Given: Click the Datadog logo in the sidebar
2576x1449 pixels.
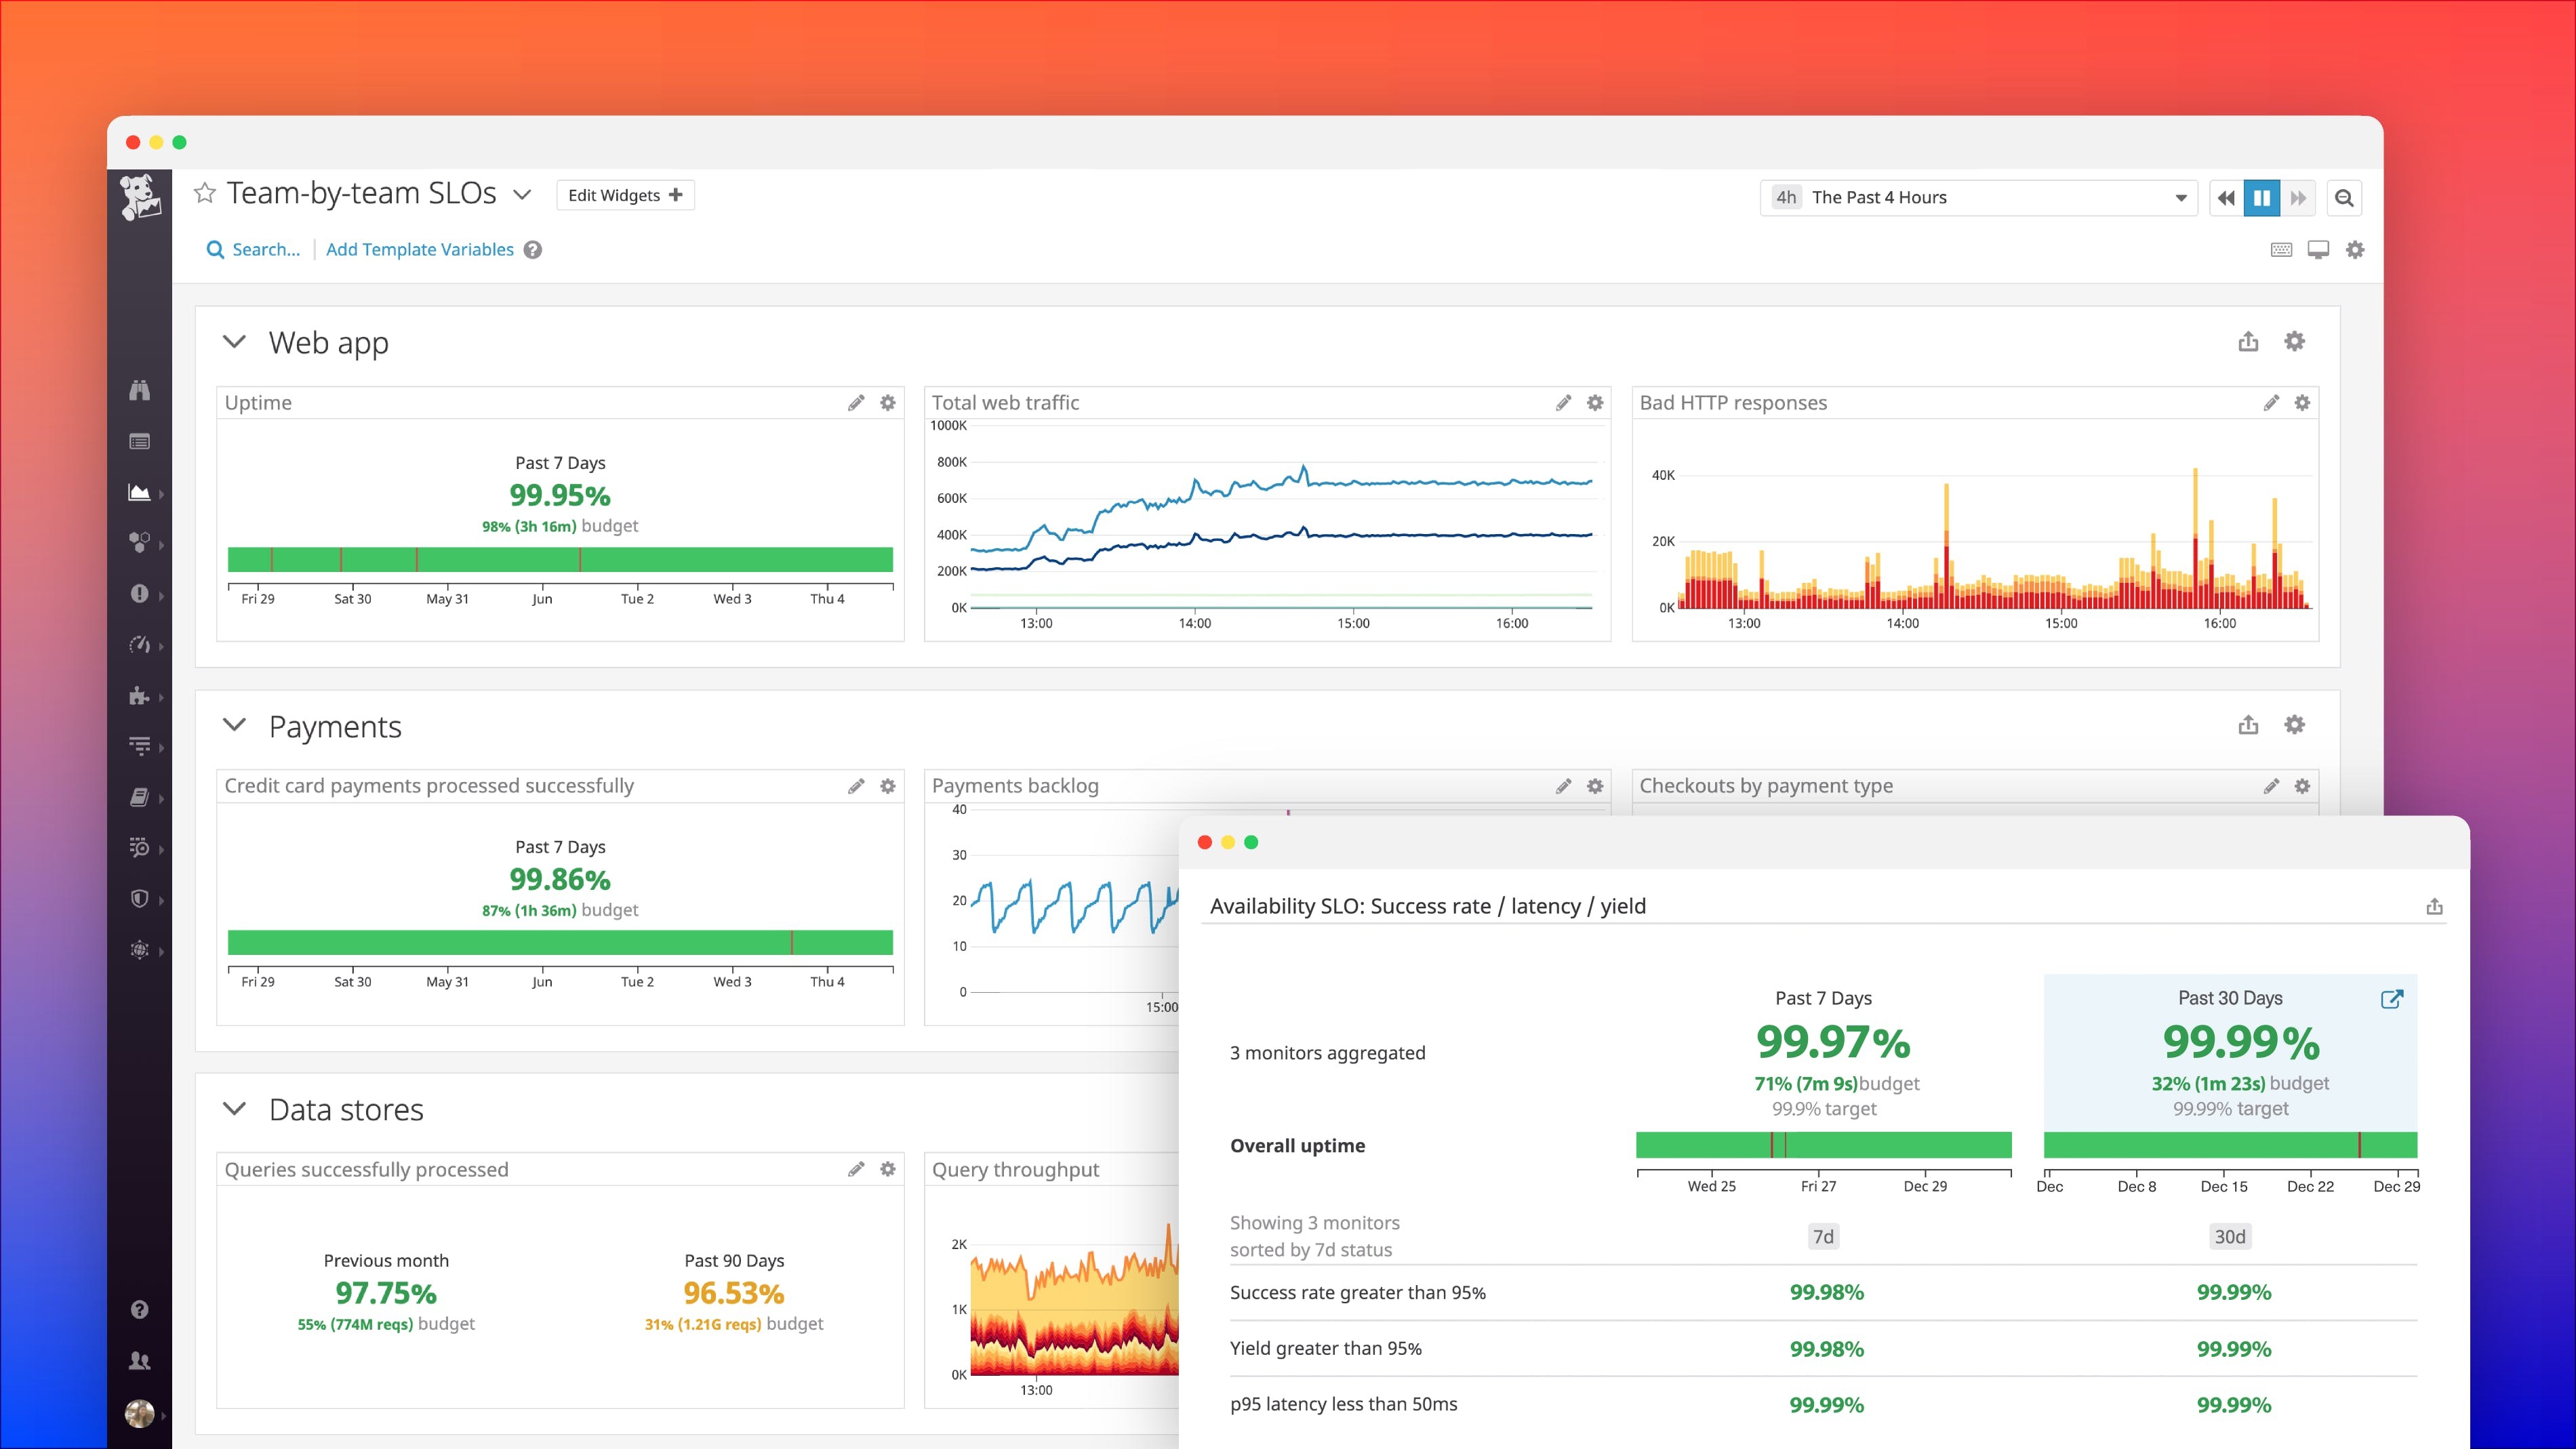Looking at the screenshot, I should point(140,197).
